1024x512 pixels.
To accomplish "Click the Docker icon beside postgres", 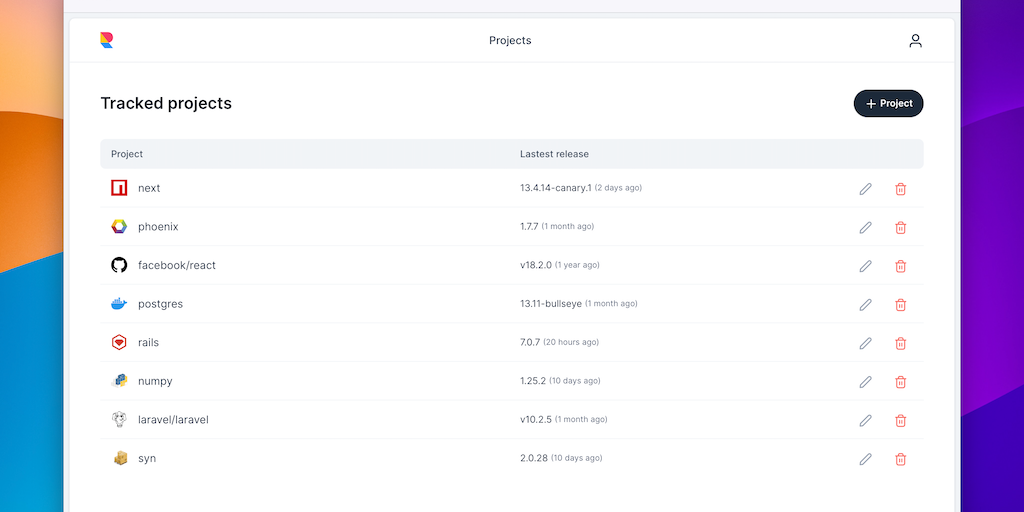I will point(119,304).
